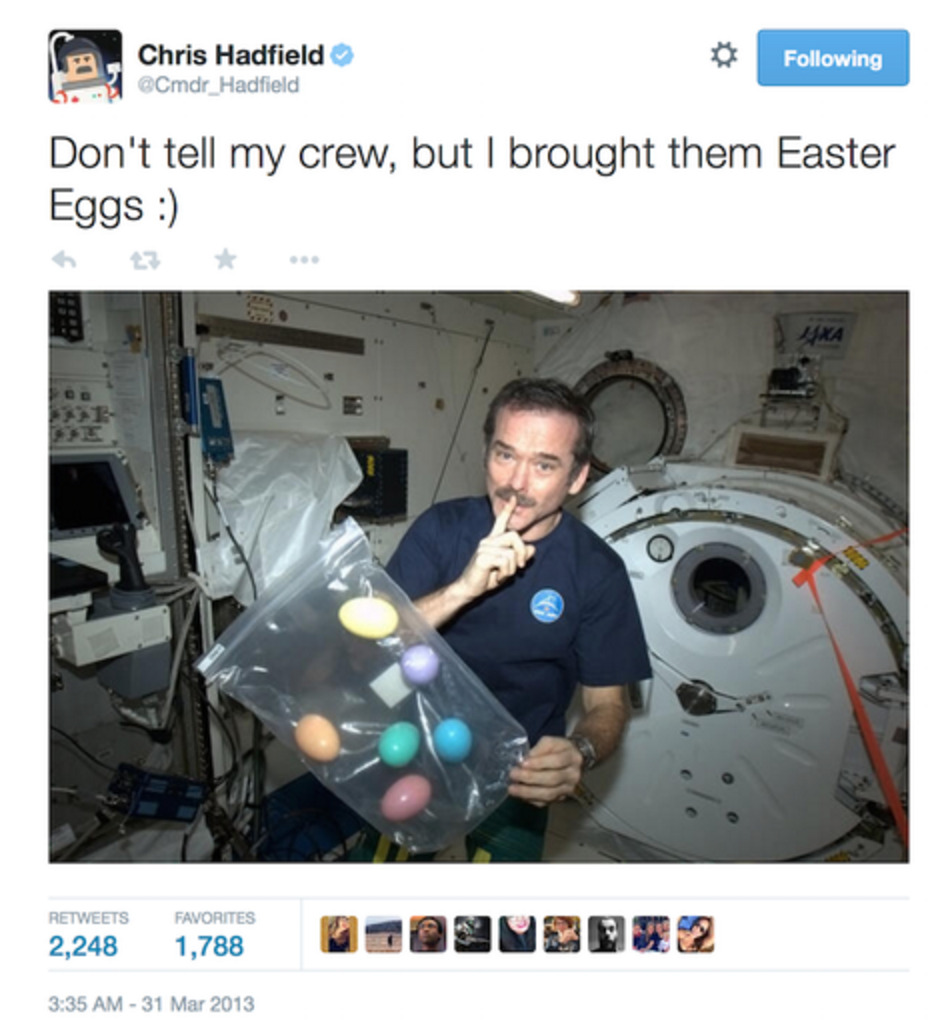Retweet this Easter Eggs tweet

click(x=145, y=260)
